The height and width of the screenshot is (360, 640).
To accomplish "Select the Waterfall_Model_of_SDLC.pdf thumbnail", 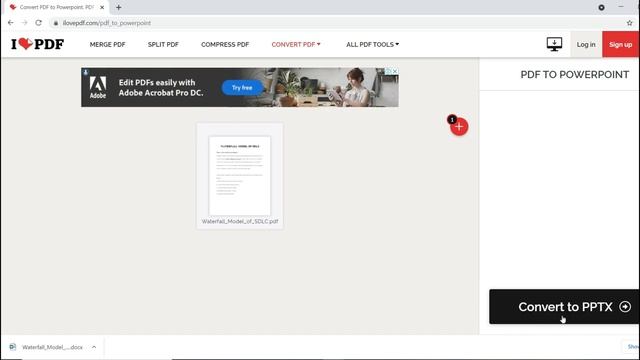I will 240,176.
